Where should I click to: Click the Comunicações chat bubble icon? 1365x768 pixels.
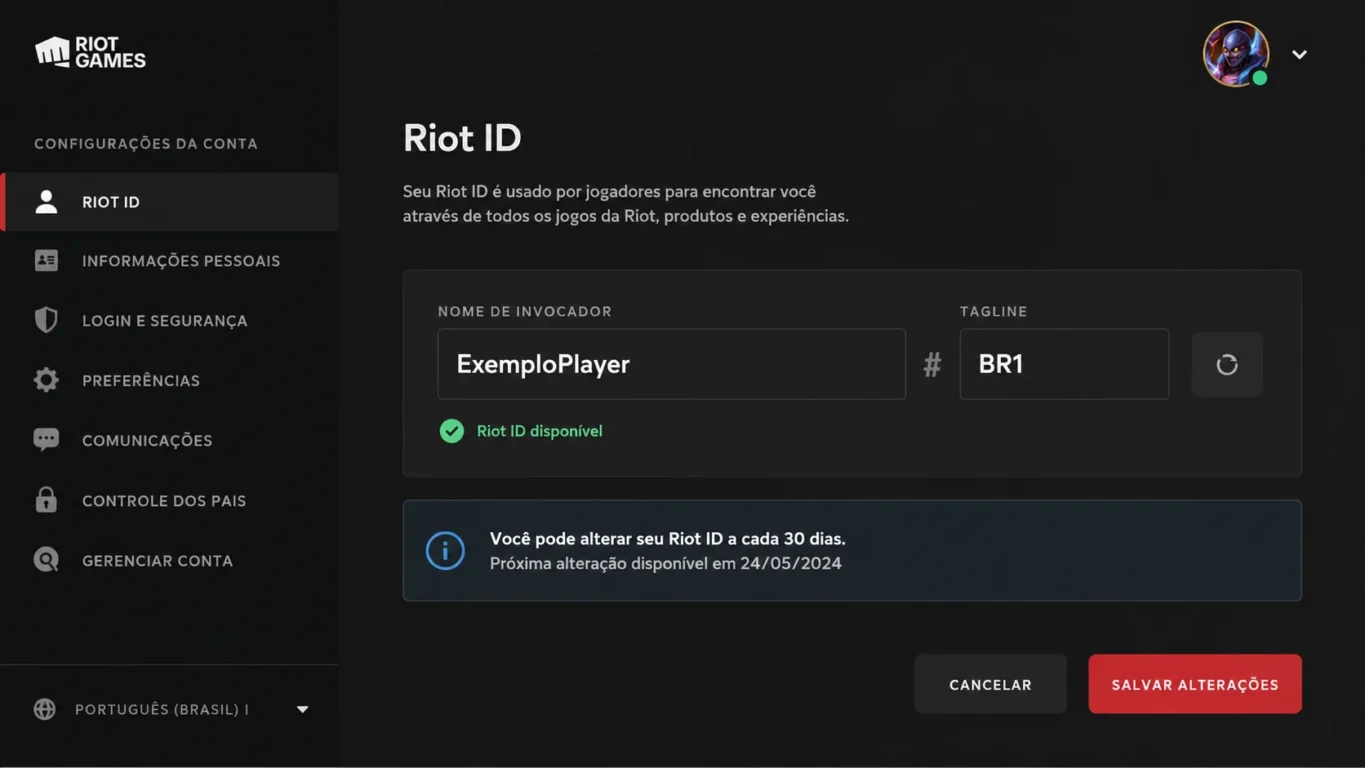(x=46, y=440)
